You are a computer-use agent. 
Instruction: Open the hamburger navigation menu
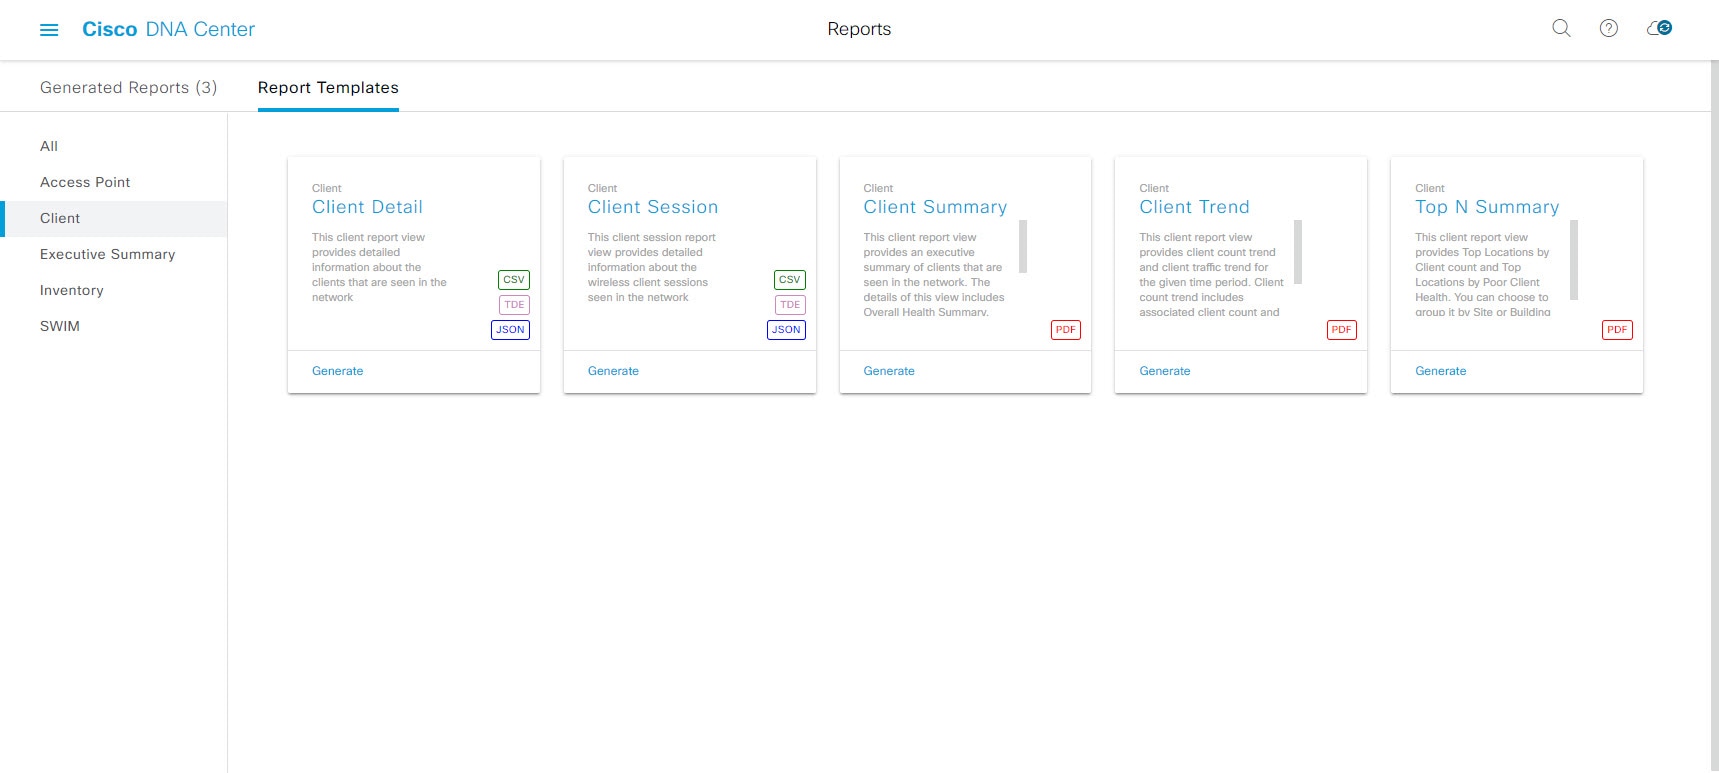(x=49, y=30)
